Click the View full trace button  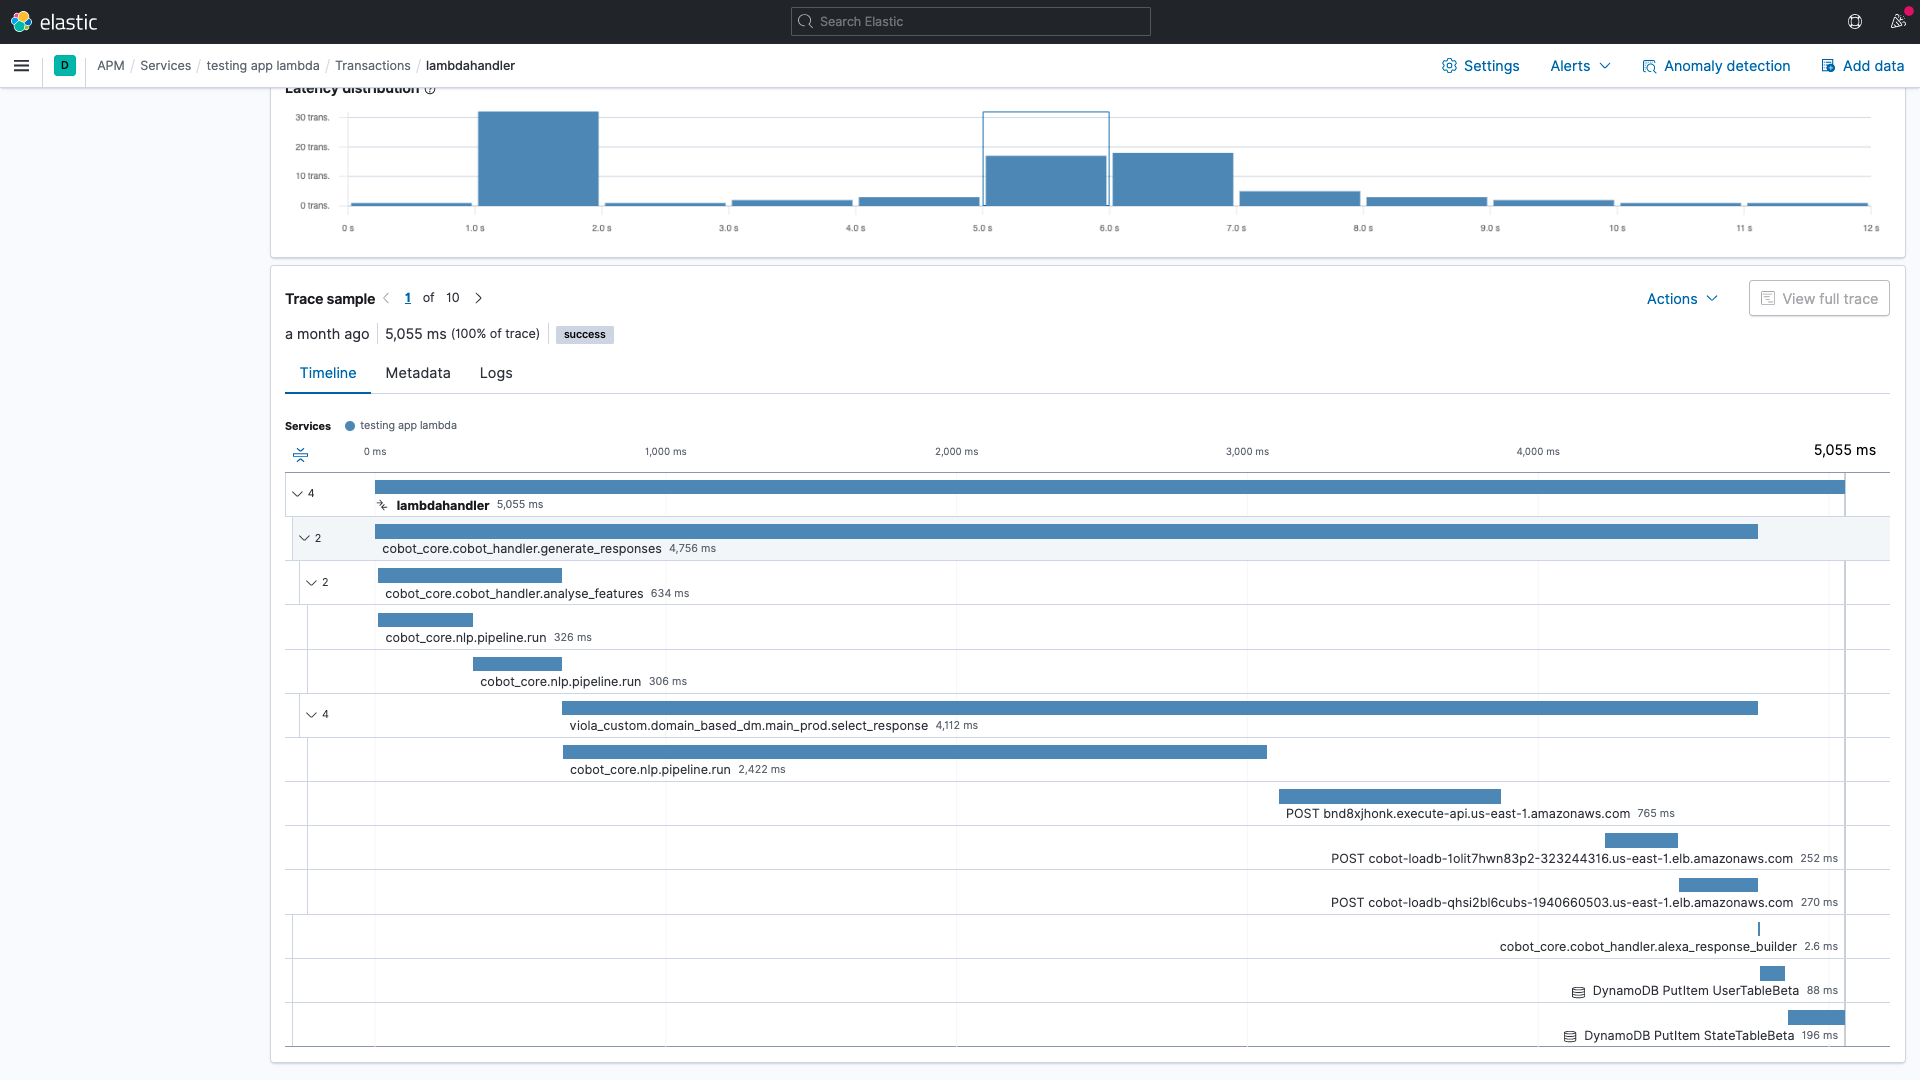[x=1818, y=299]
